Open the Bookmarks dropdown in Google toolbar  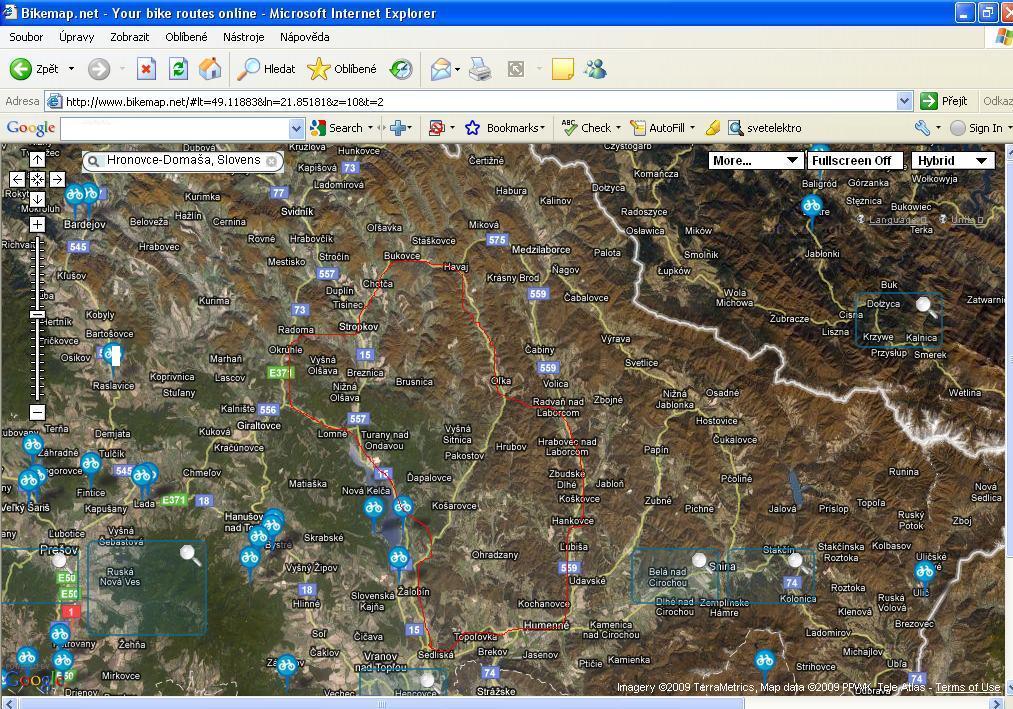(x=507, y=128)
